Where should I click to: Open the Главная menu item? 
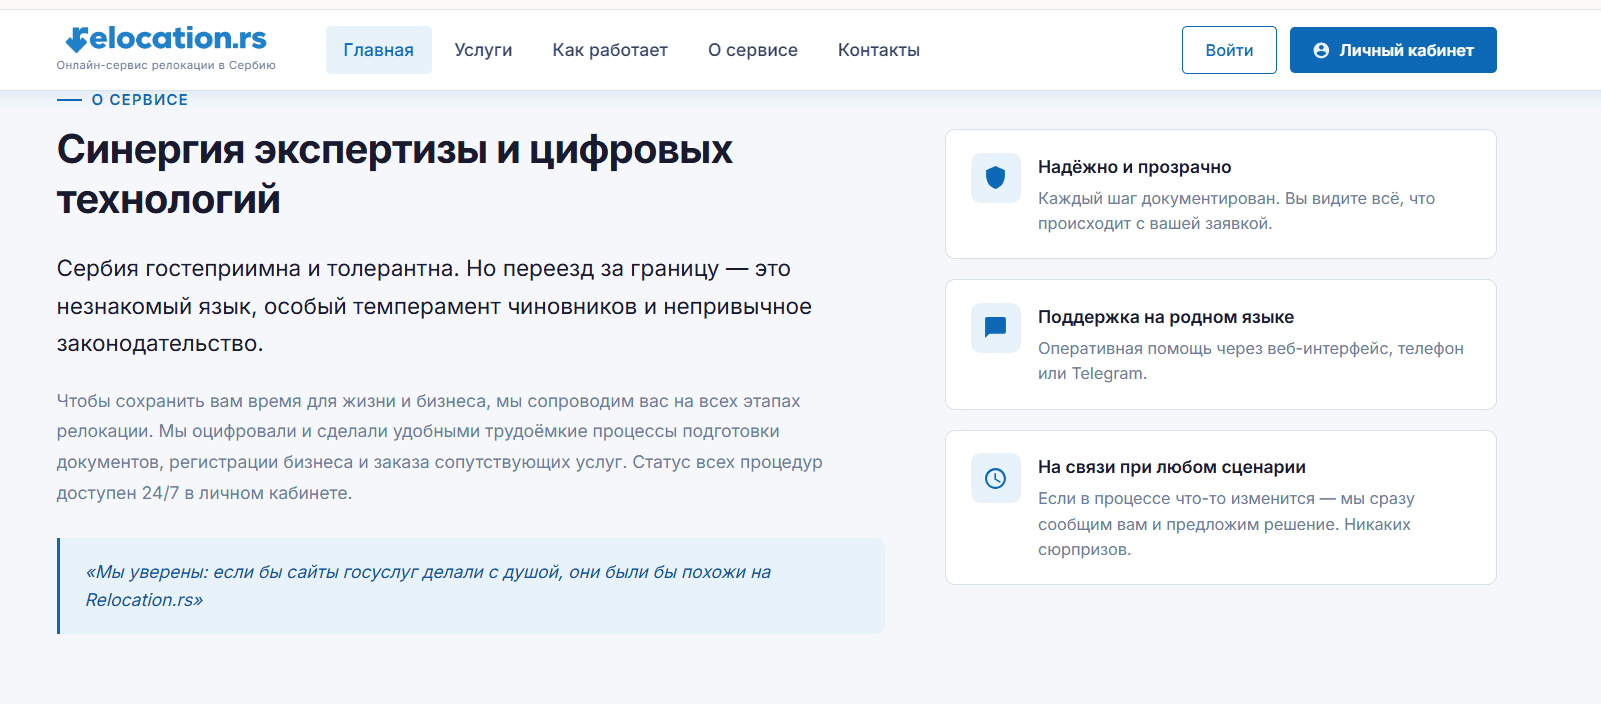378,50
